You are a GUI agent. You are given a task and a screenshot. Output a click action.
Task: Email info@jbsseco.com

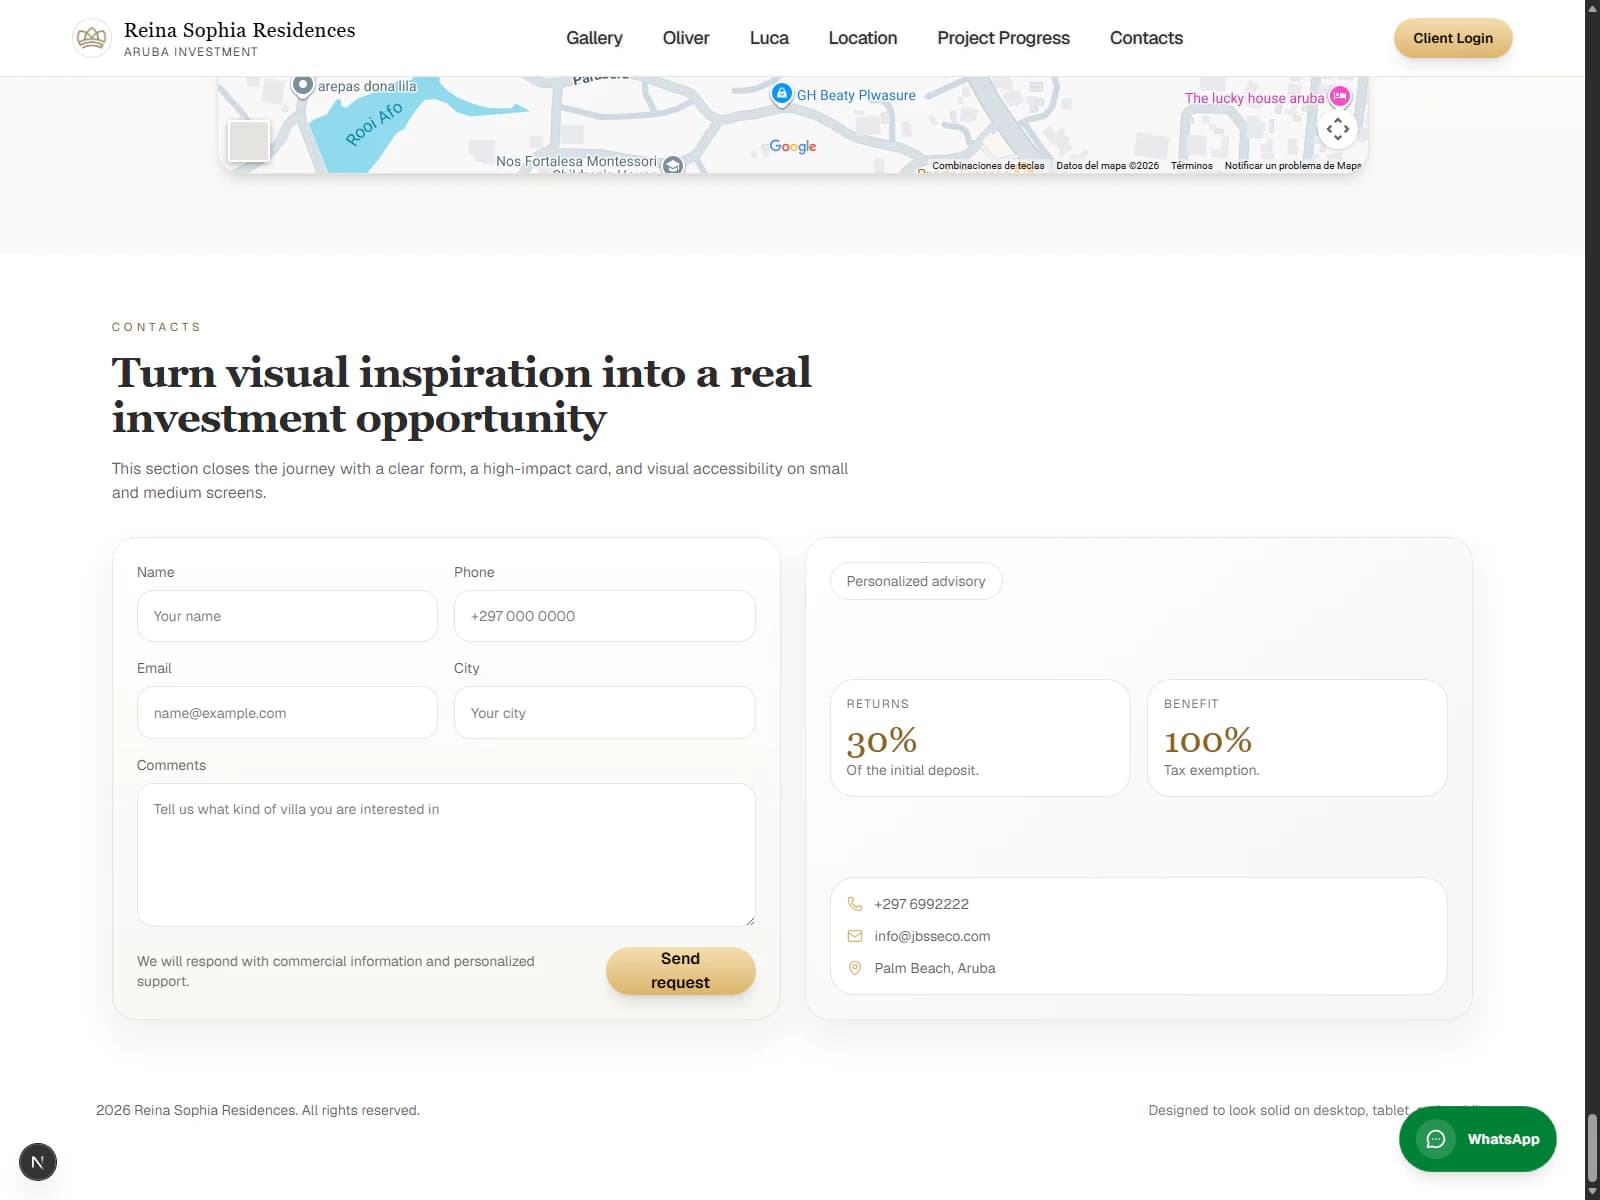click(932, 936)
